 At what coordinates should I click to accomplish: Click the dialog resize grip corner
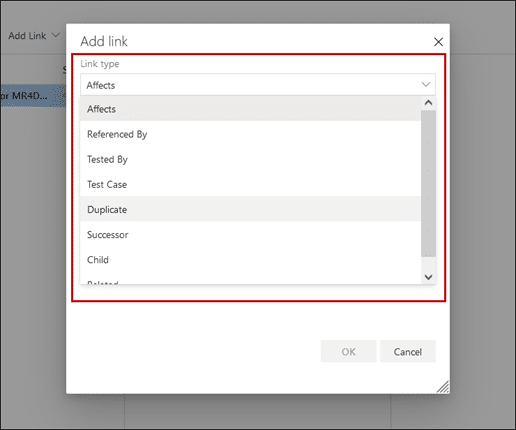443,387
